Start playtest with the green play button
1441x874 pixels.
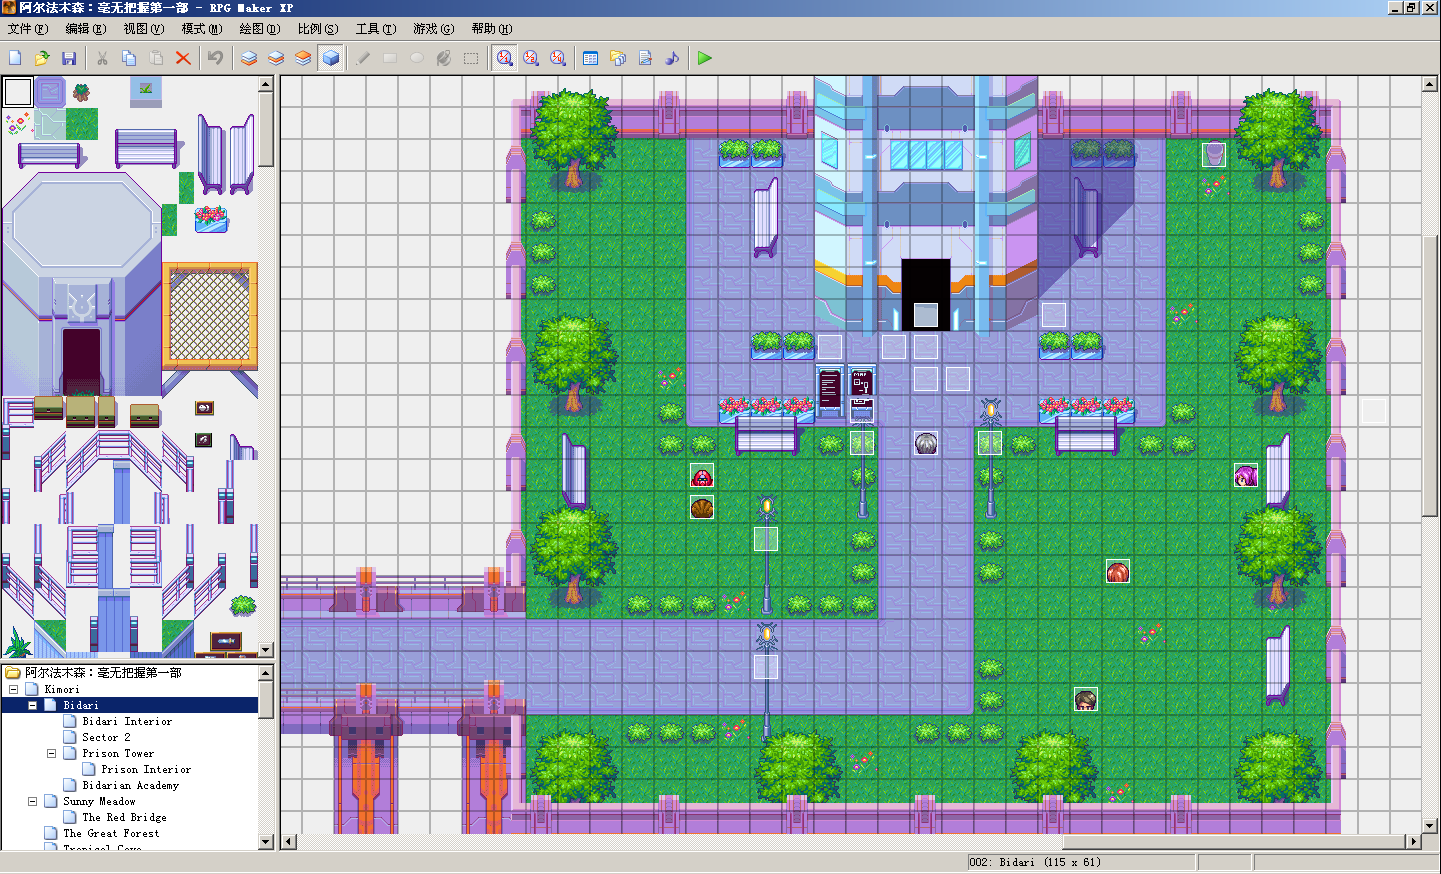(704, 58)
